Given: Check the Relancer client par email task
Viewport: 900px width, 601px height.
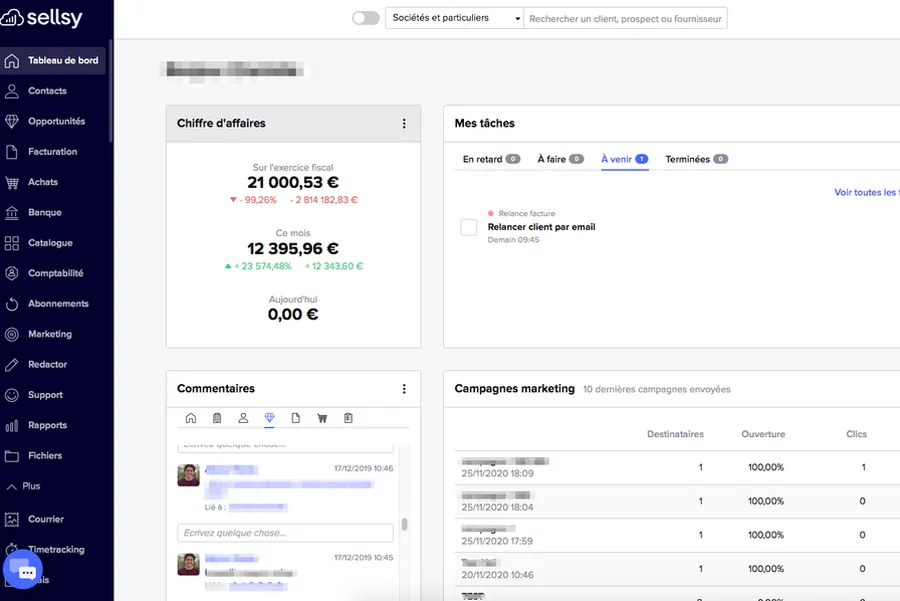Looking at the screenshot, I should (468, 227).
